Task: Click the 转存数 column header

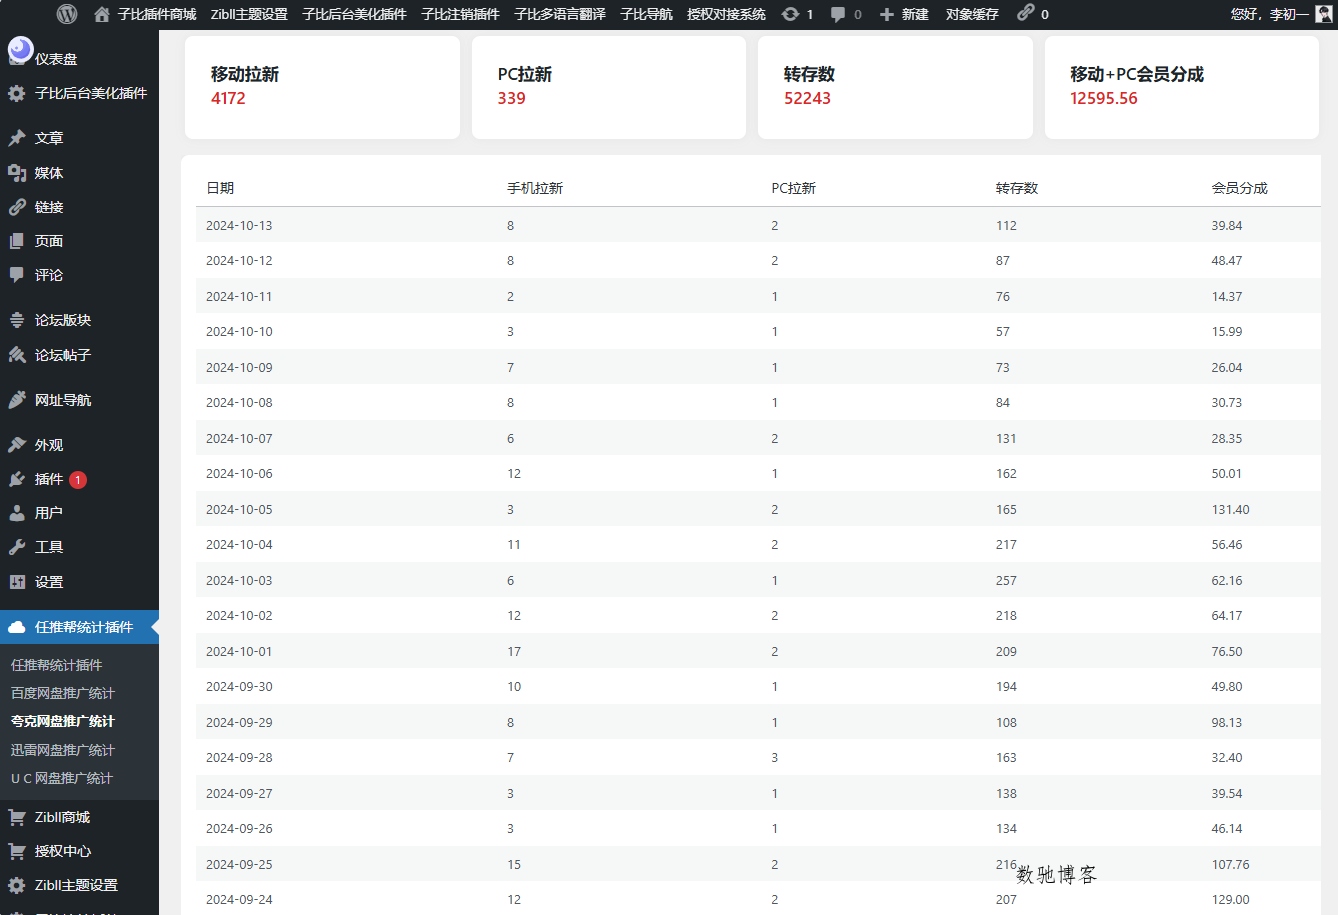Action: (x=1017, y=188)
